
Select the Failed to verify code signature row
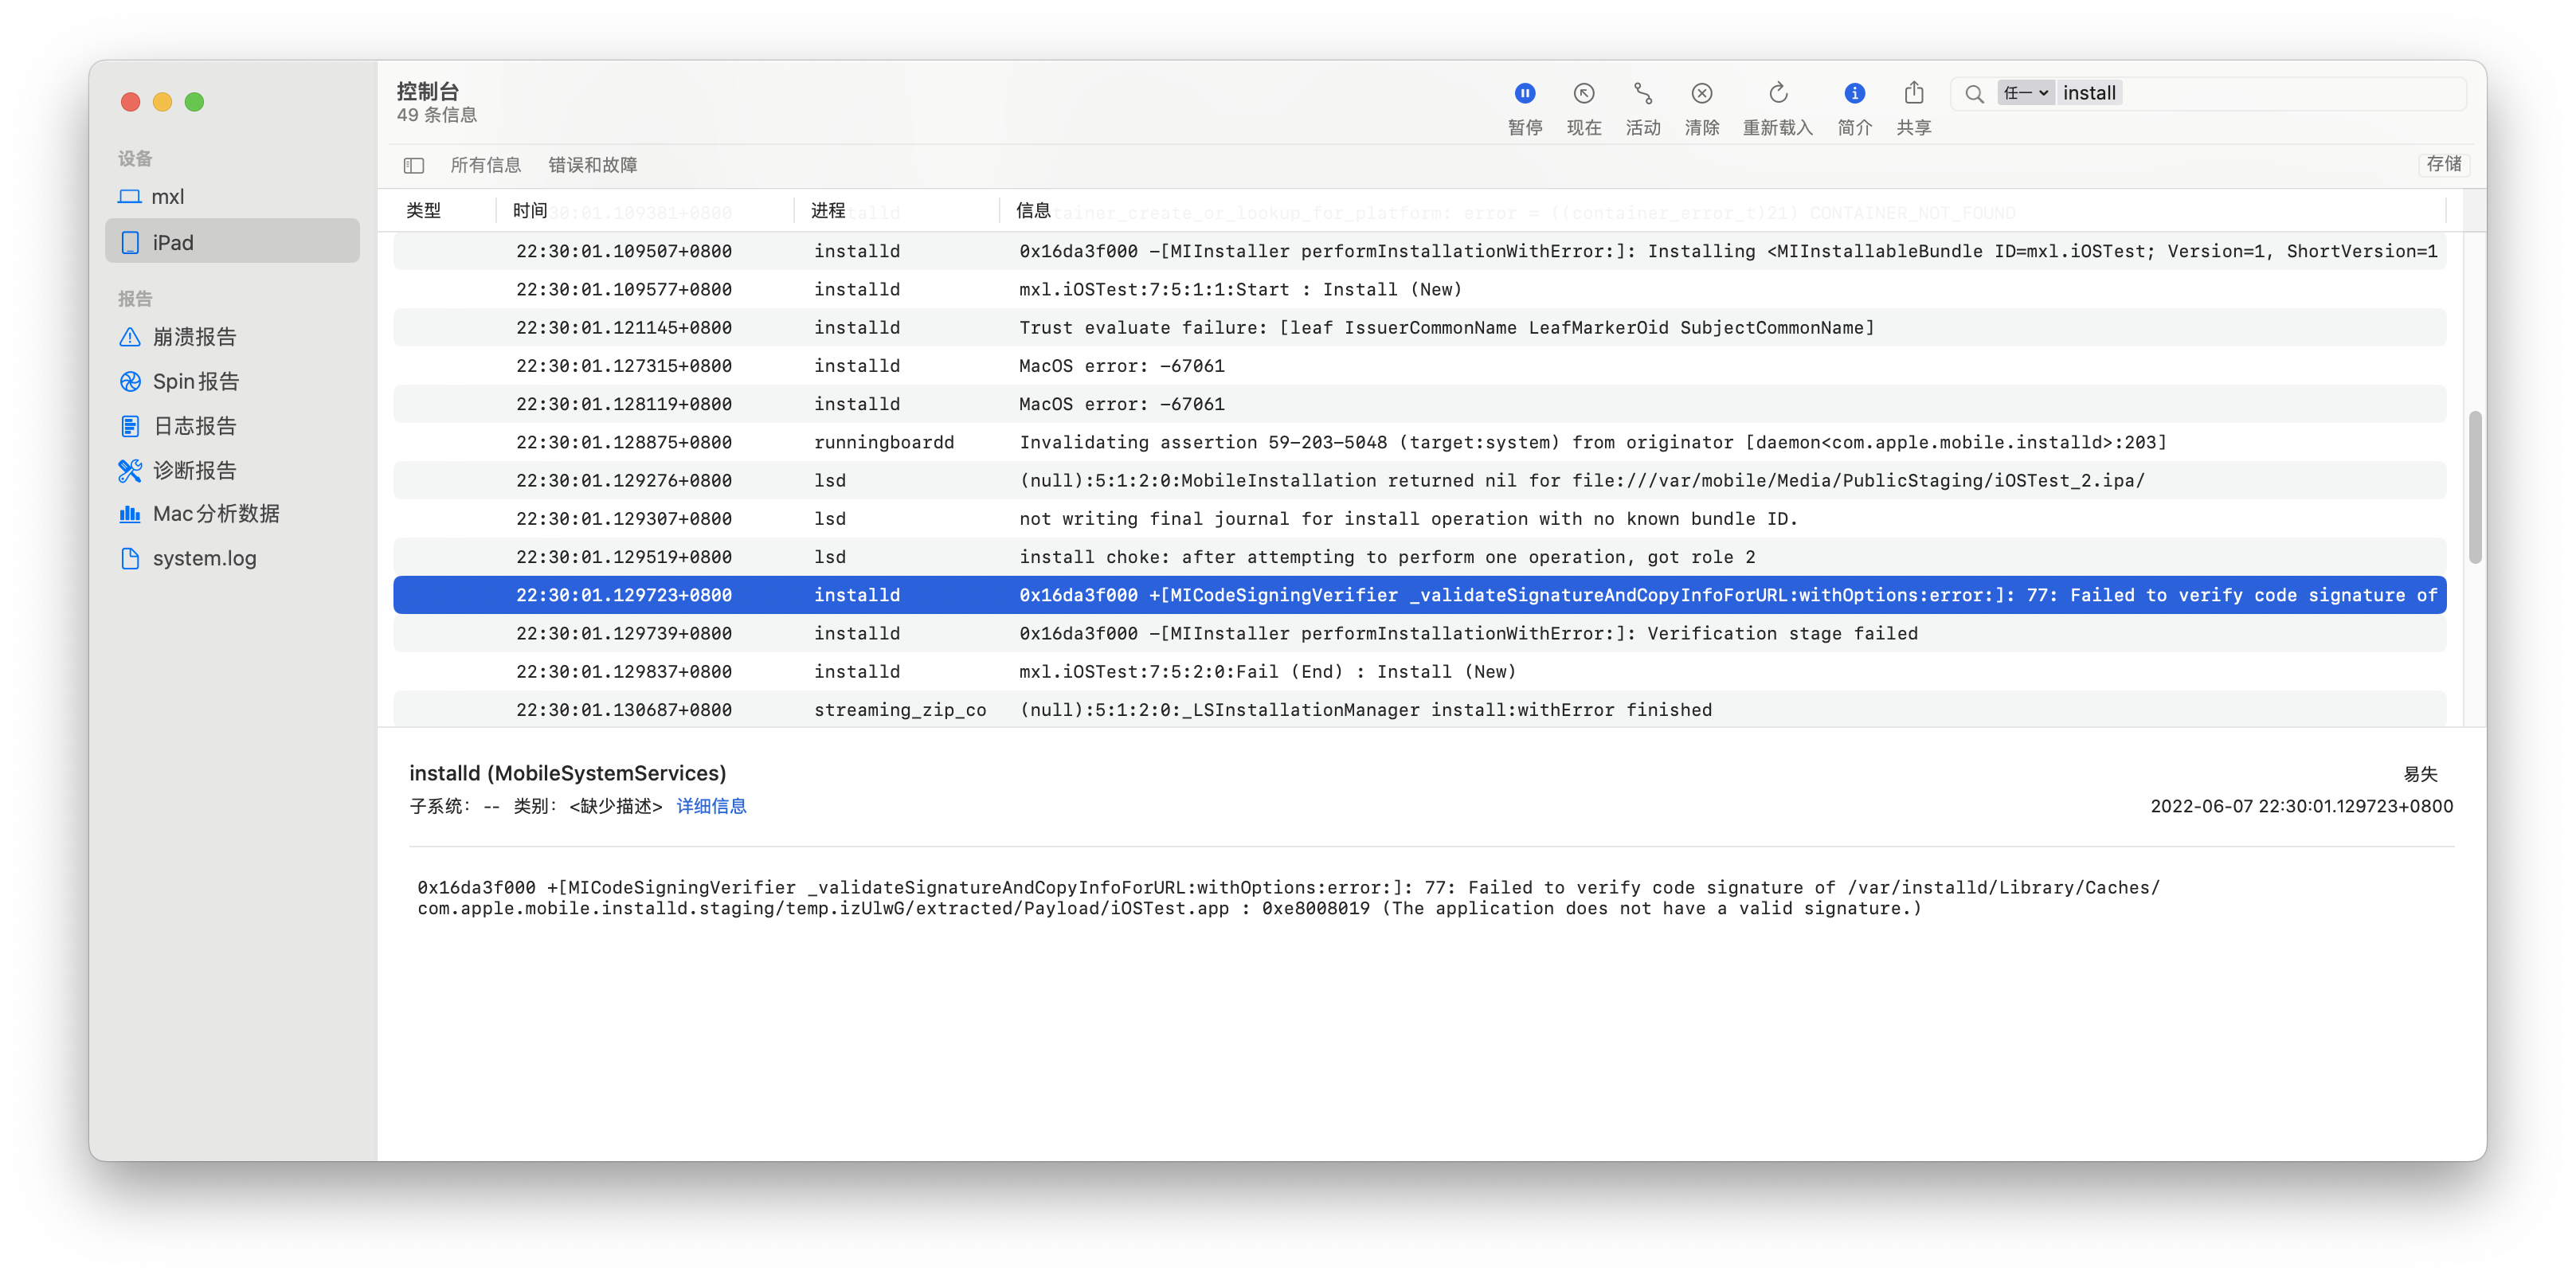point(1419,595)
